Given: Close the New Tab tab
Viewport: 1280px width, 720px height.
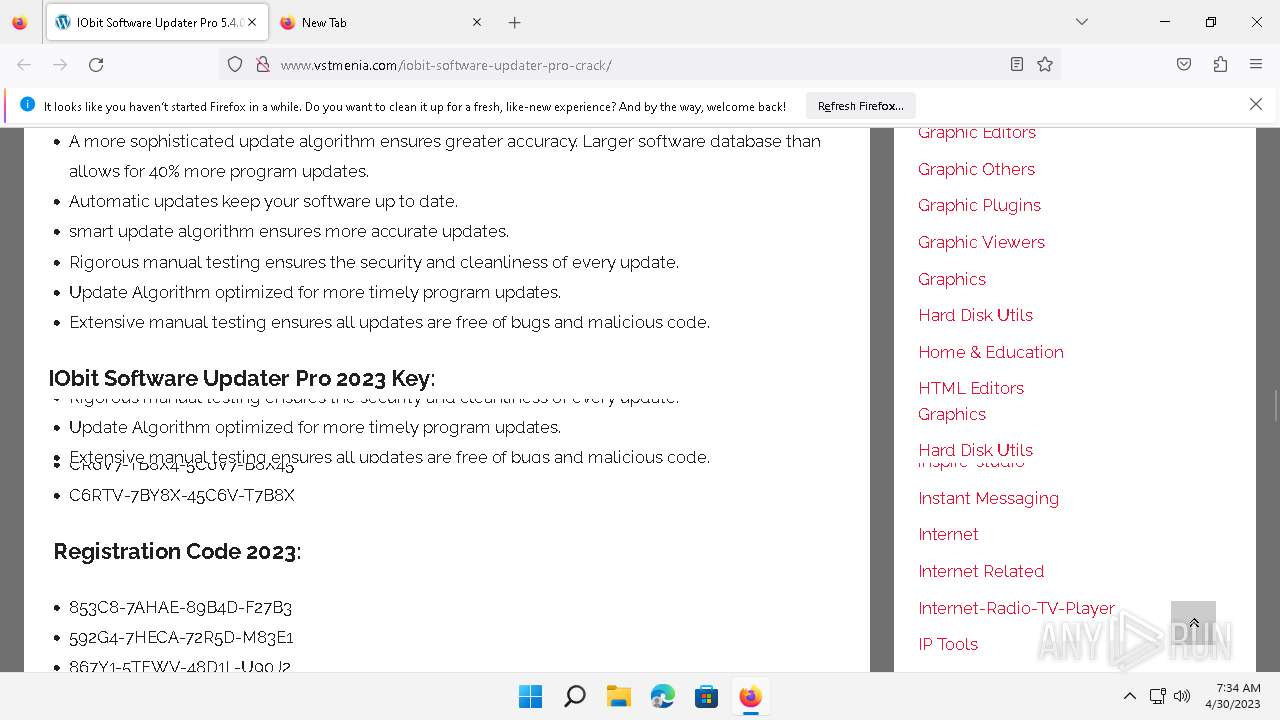Looking at the screenshot, I should [477, 22].
